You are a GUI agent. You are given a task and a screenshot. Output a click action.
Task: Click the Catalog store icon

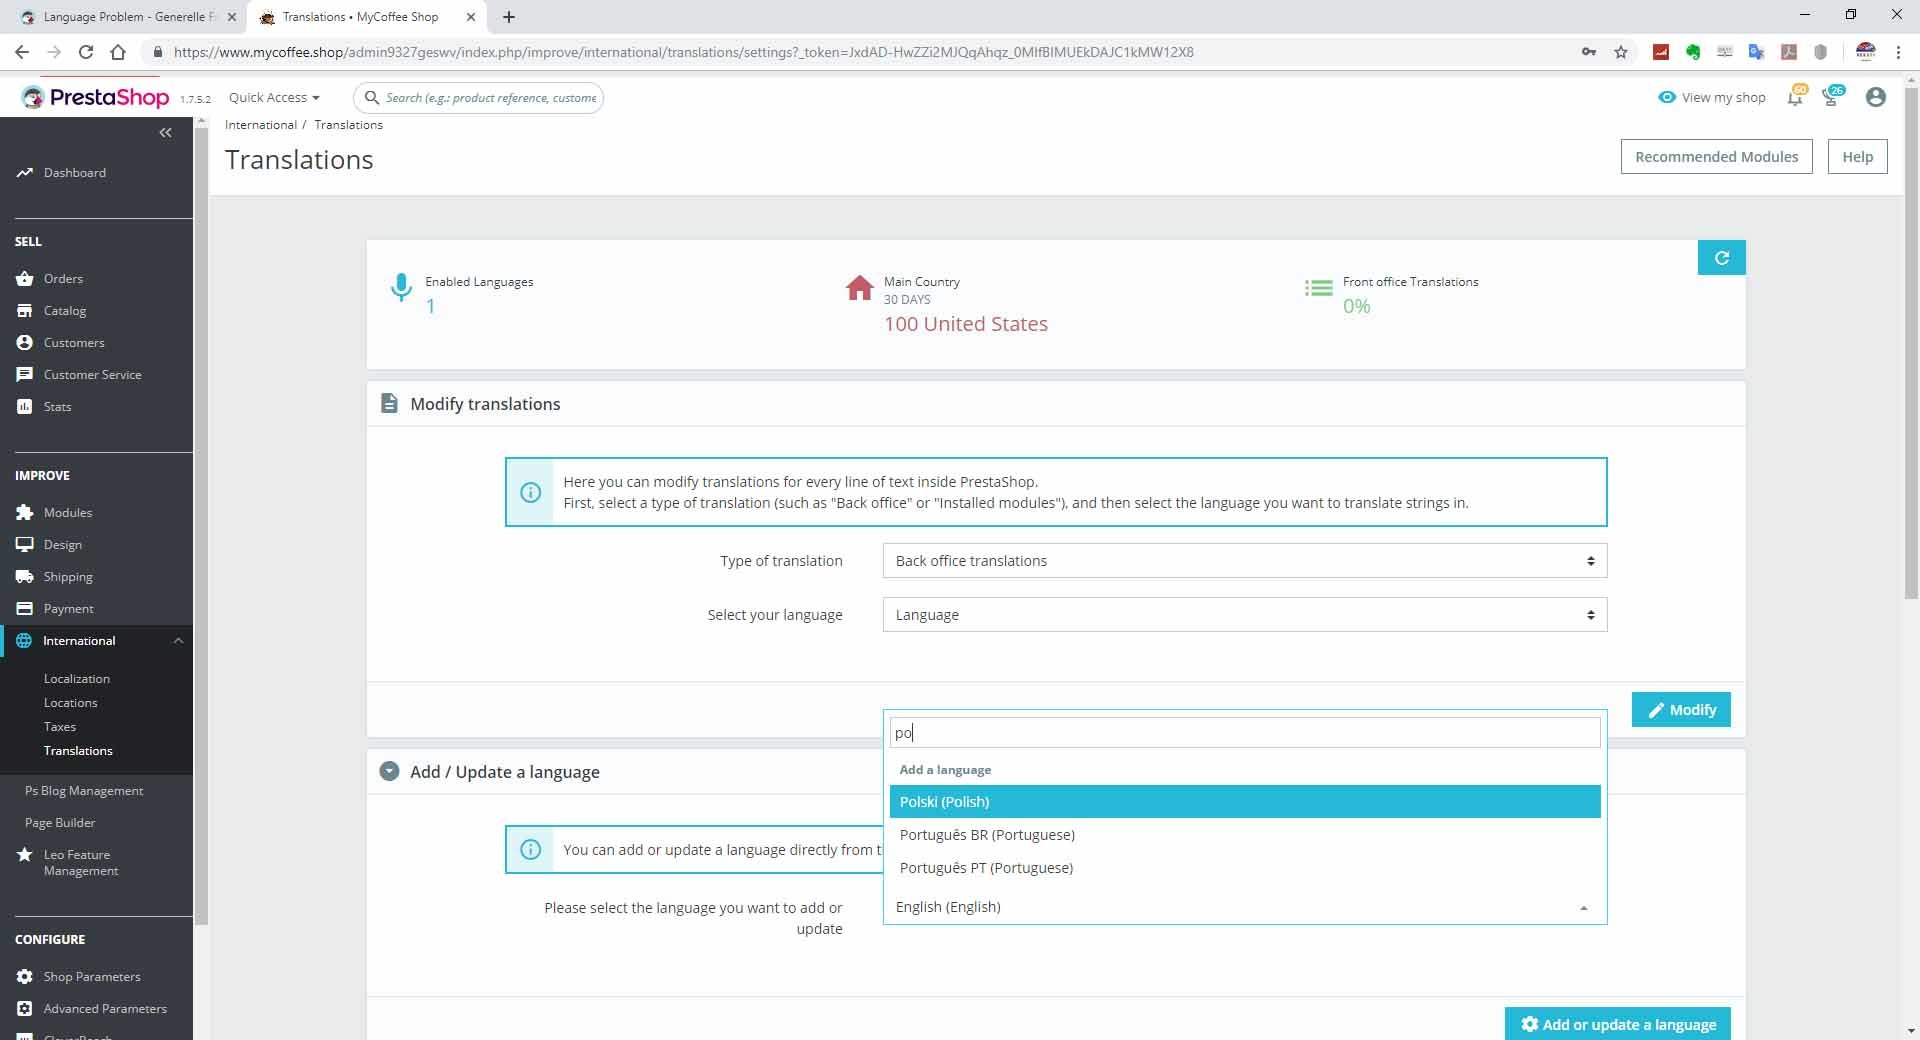tap(25, 311)
